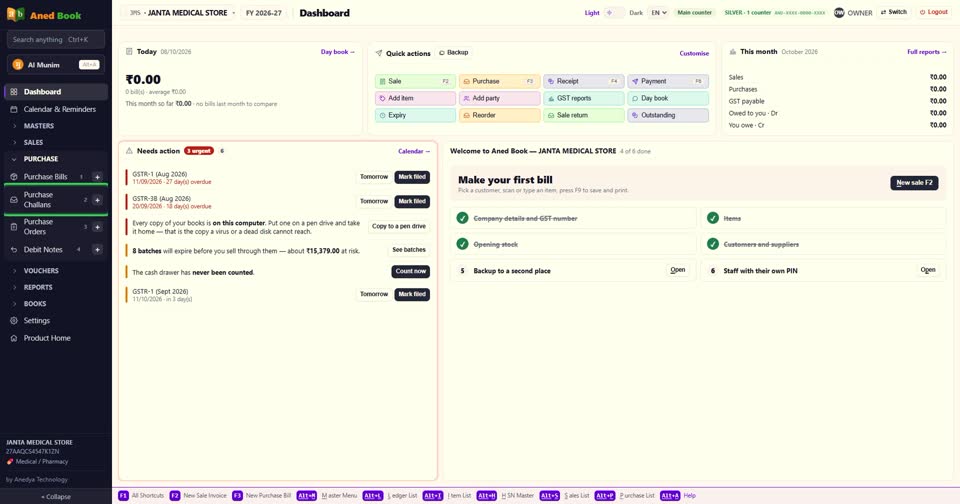
Task: Open the Debit Notes menu item
Action: click(46, 250)
